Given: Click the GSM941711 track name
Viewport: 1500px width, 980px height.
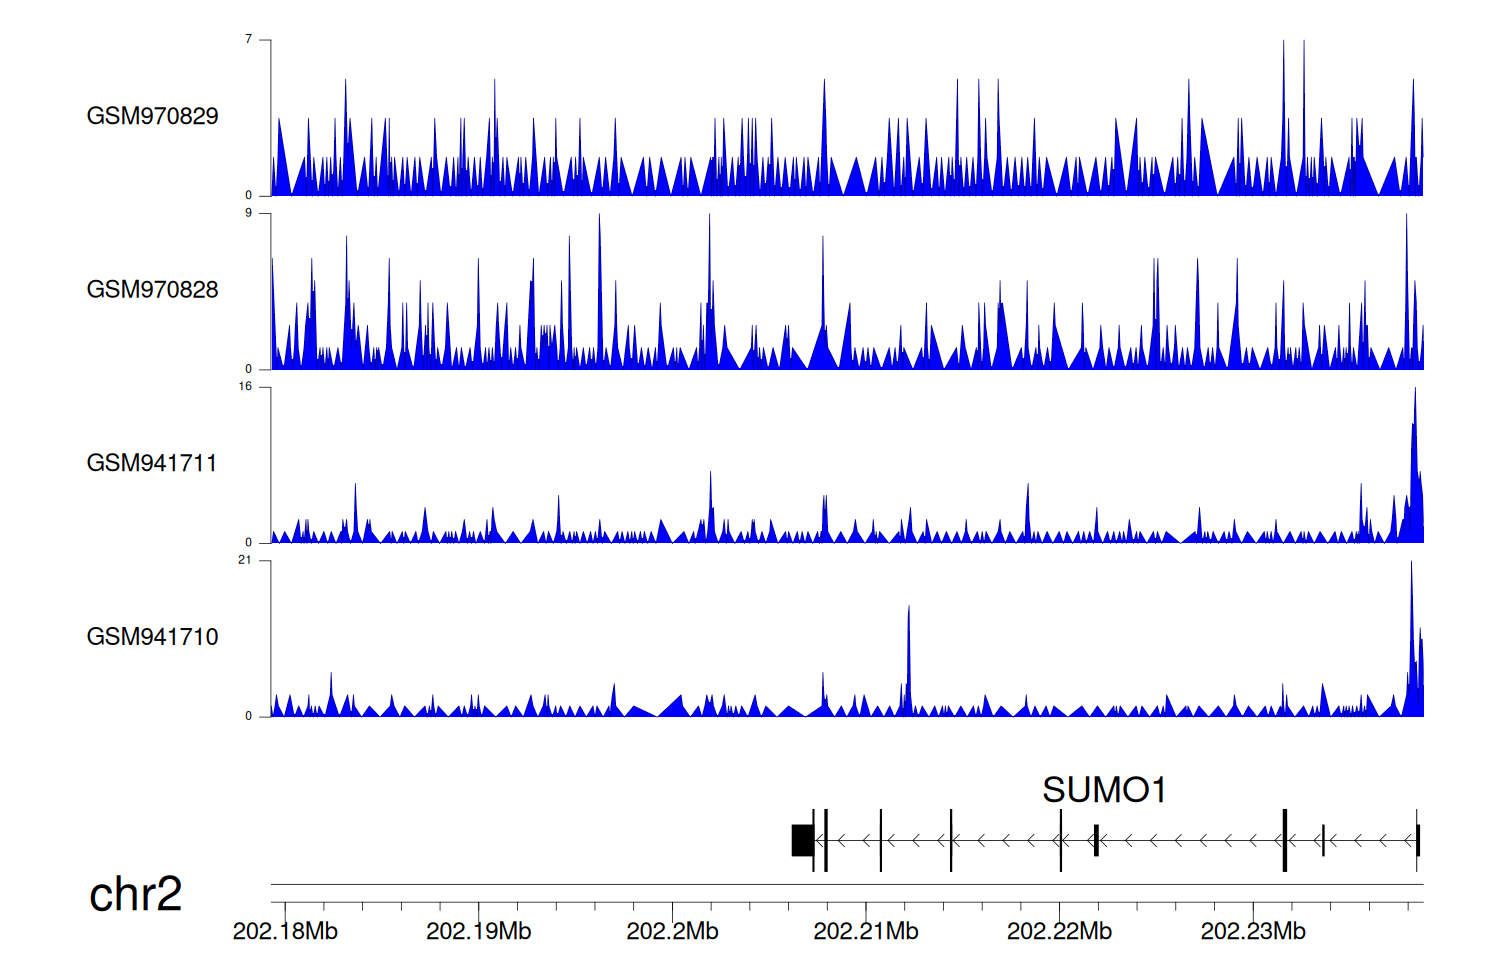Looking at the screenshot, I should click(152, 463).
